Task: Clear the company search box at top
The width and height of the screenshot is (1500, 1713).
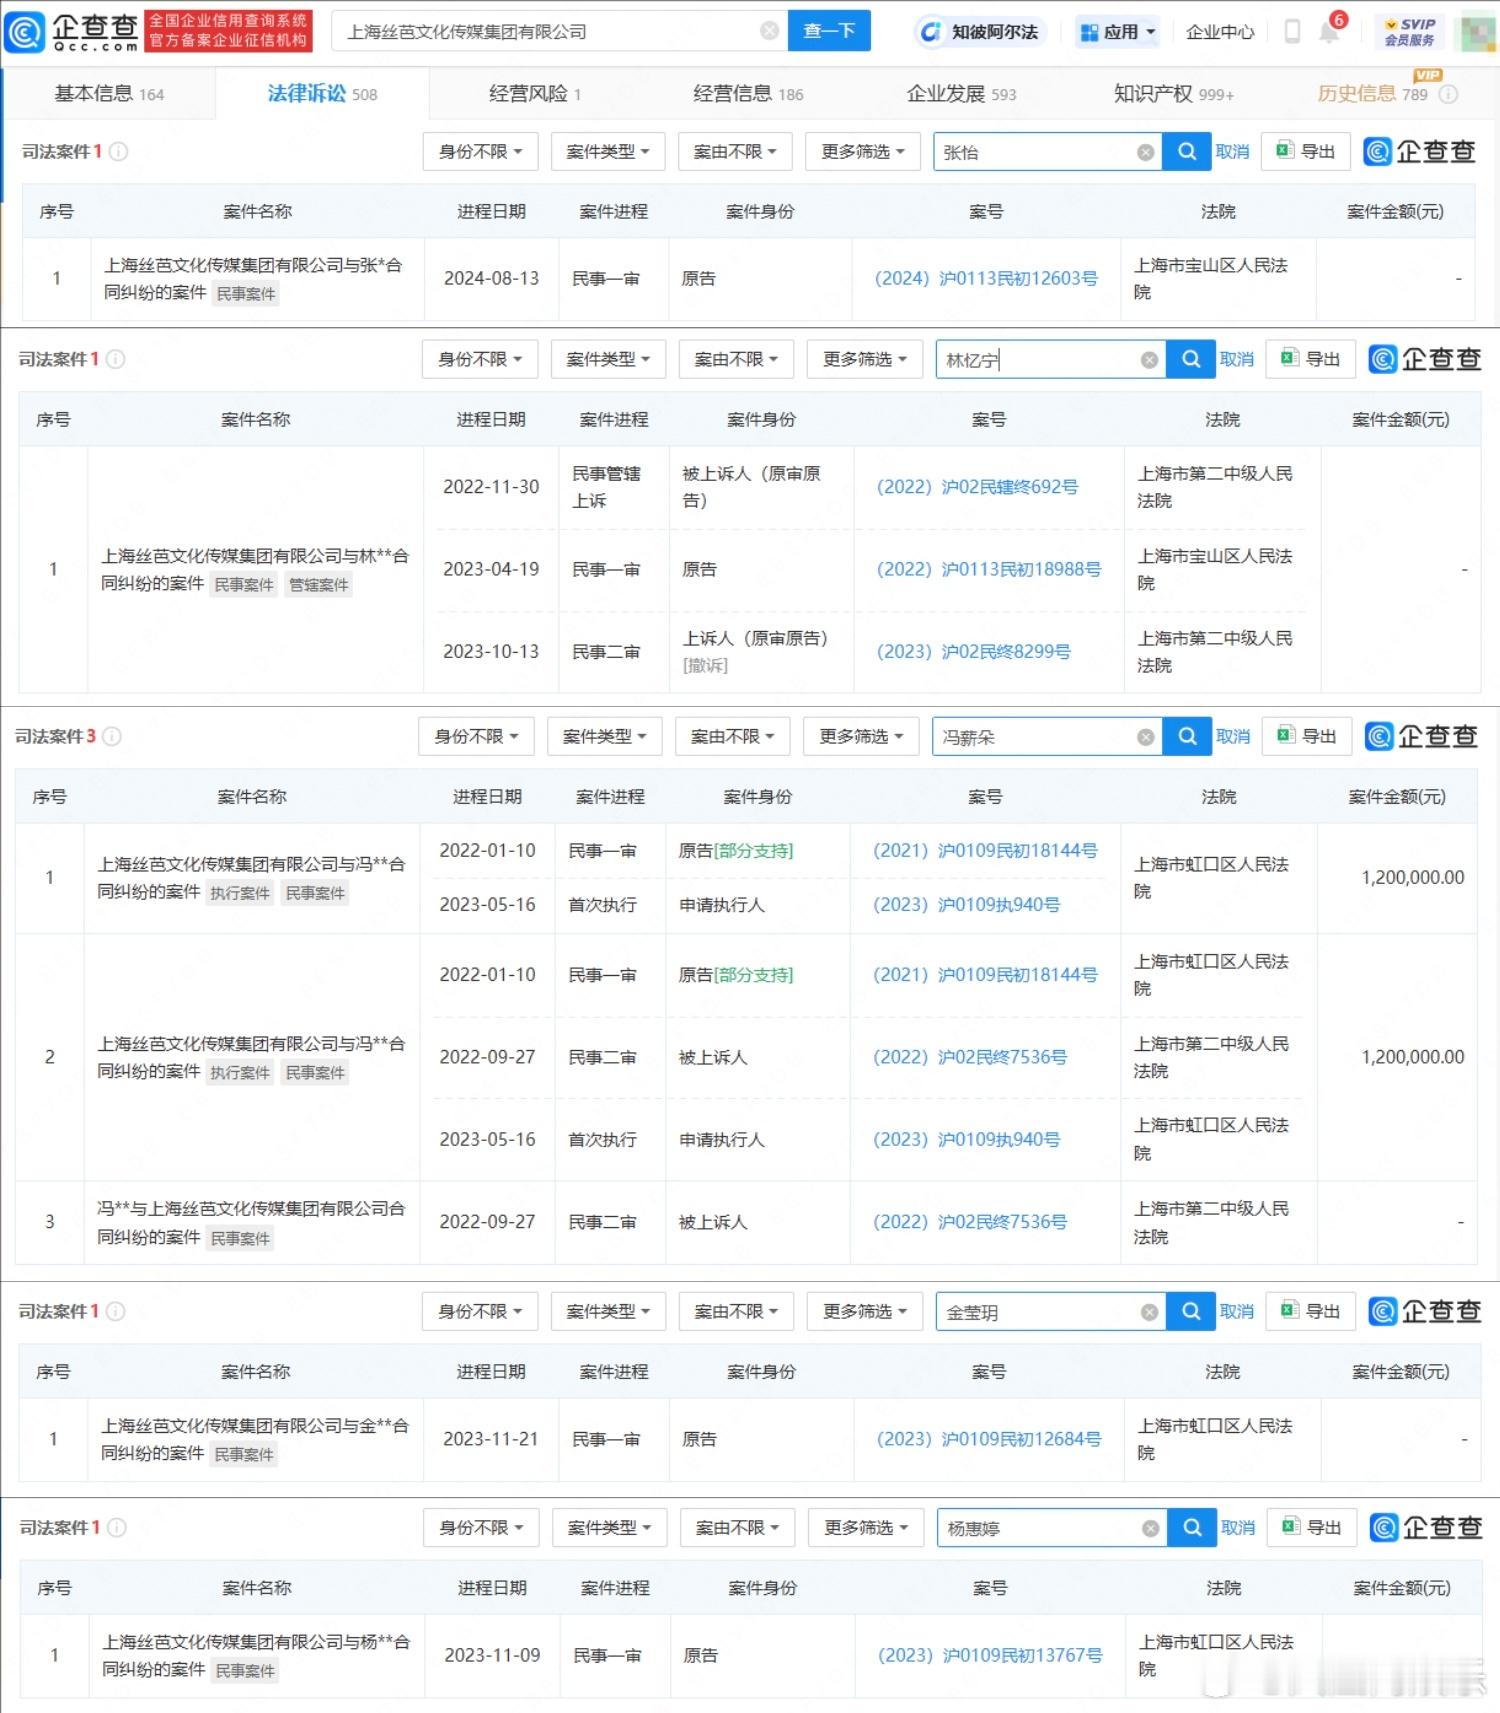Action: click(769, 31)
